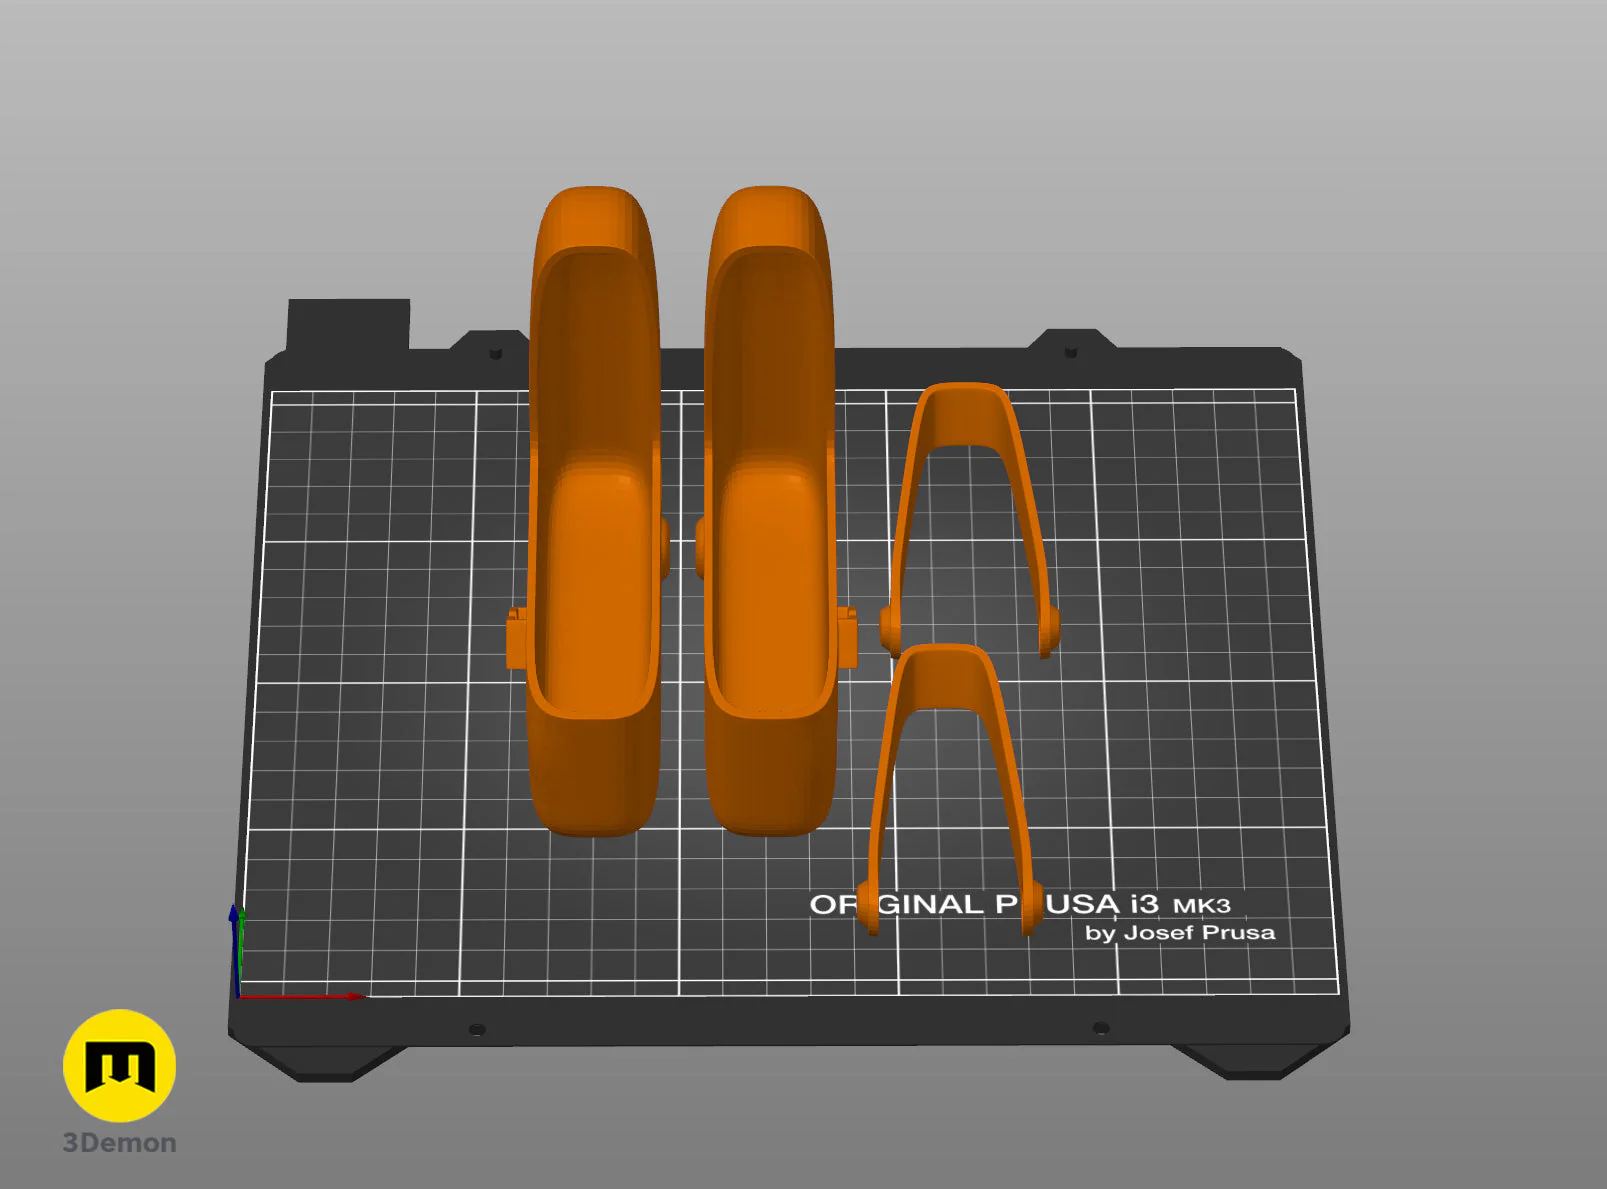Click the hinge tab on left case
This screenshot has height=1189, width=1607.
pyautogui.click(x=517, y=637)
